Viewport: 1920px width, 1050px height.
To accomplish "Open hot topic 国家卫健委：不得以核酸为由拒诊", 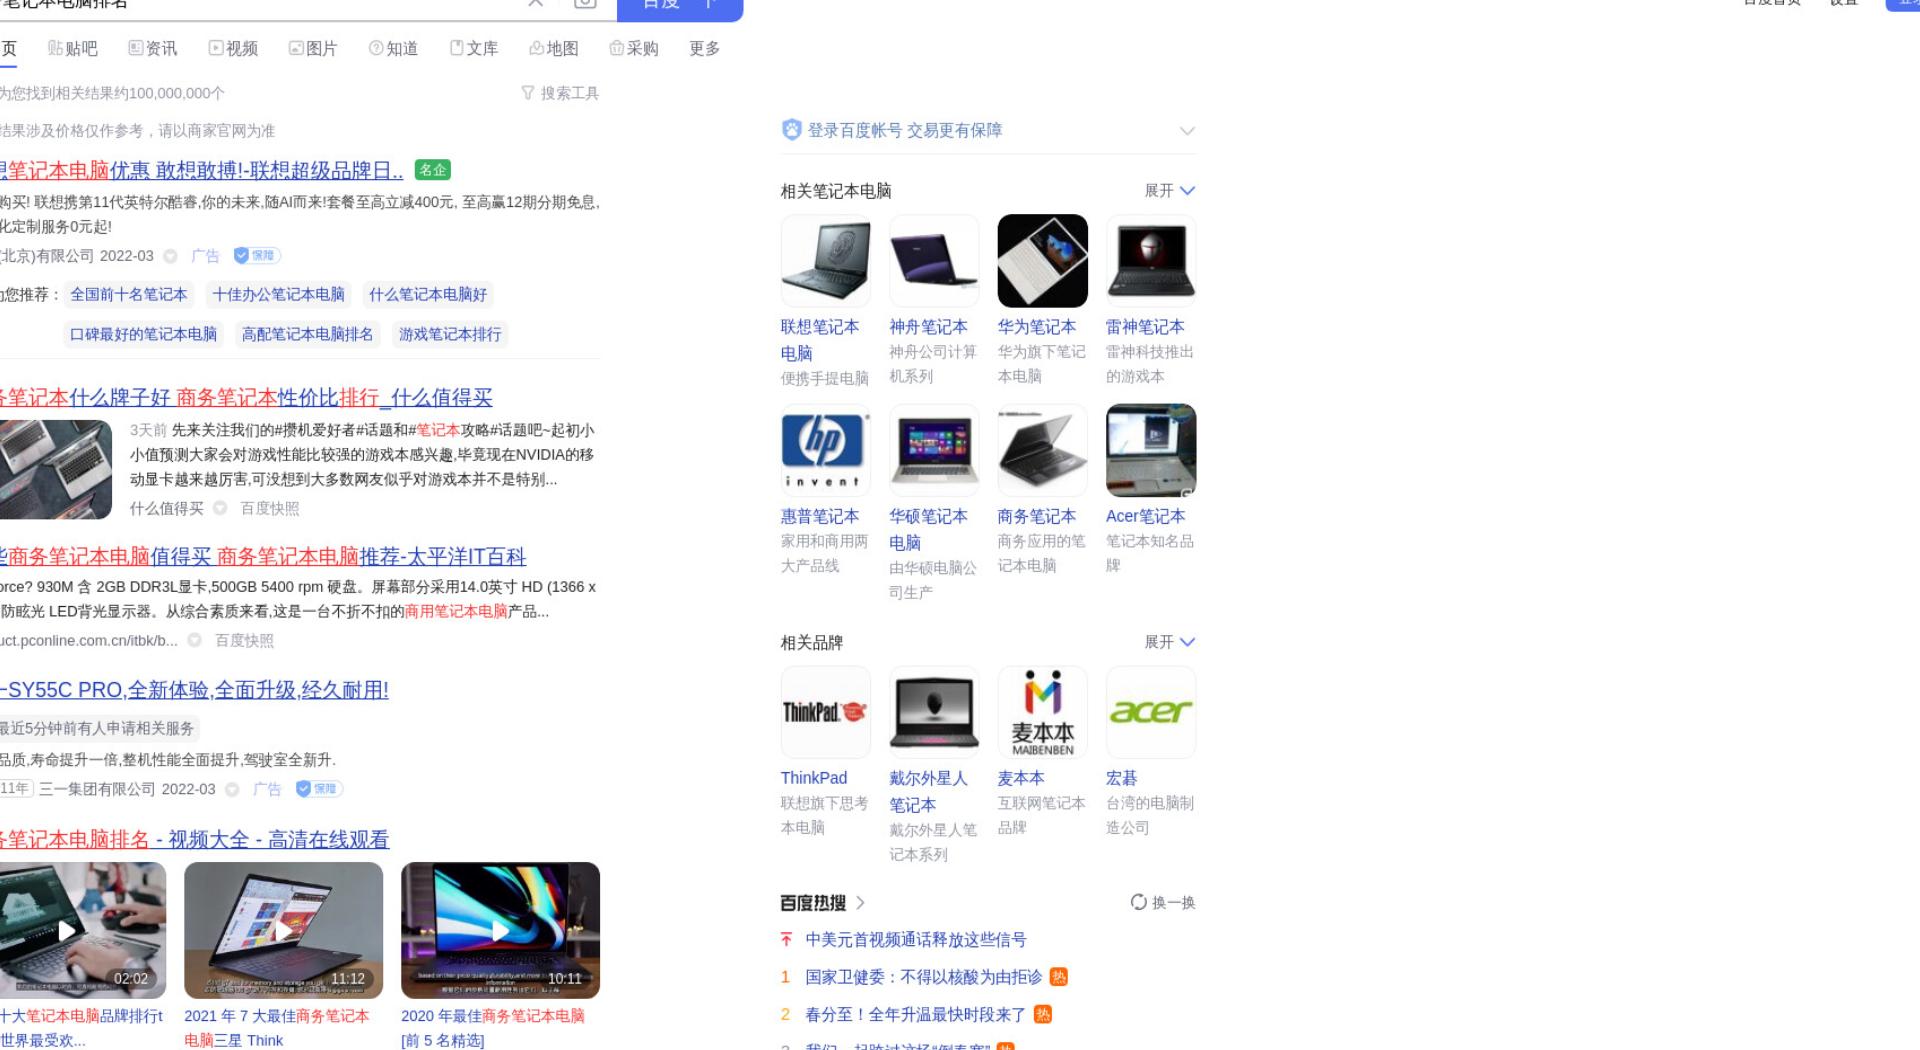I will point(924,977).
